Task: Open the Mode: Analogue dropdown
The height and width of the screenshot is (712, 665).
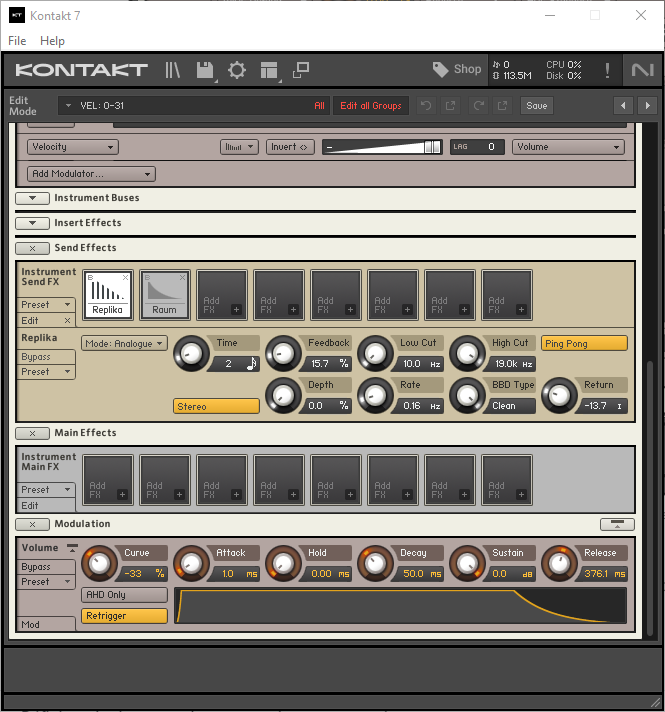Action: 124,343
